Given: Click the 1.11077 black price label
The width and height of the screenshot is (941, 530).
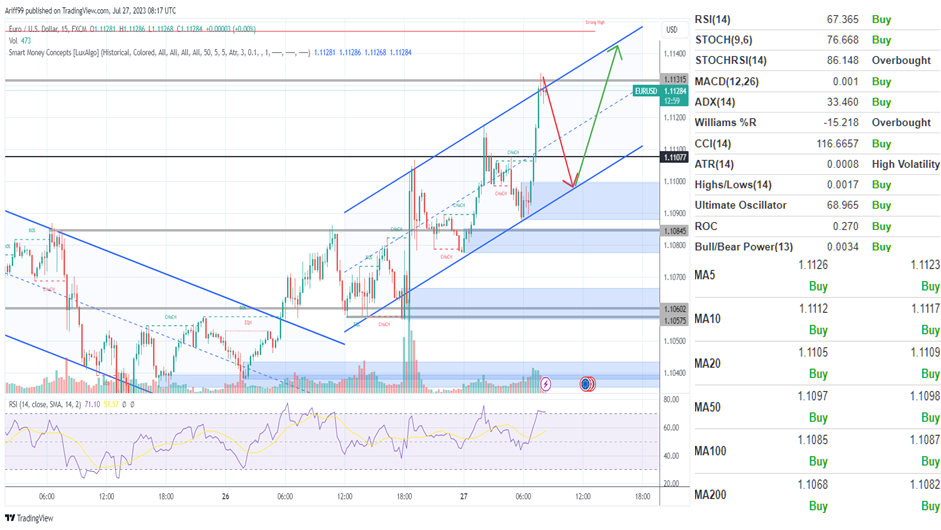Looking at the screenshot, I should 674,157.
